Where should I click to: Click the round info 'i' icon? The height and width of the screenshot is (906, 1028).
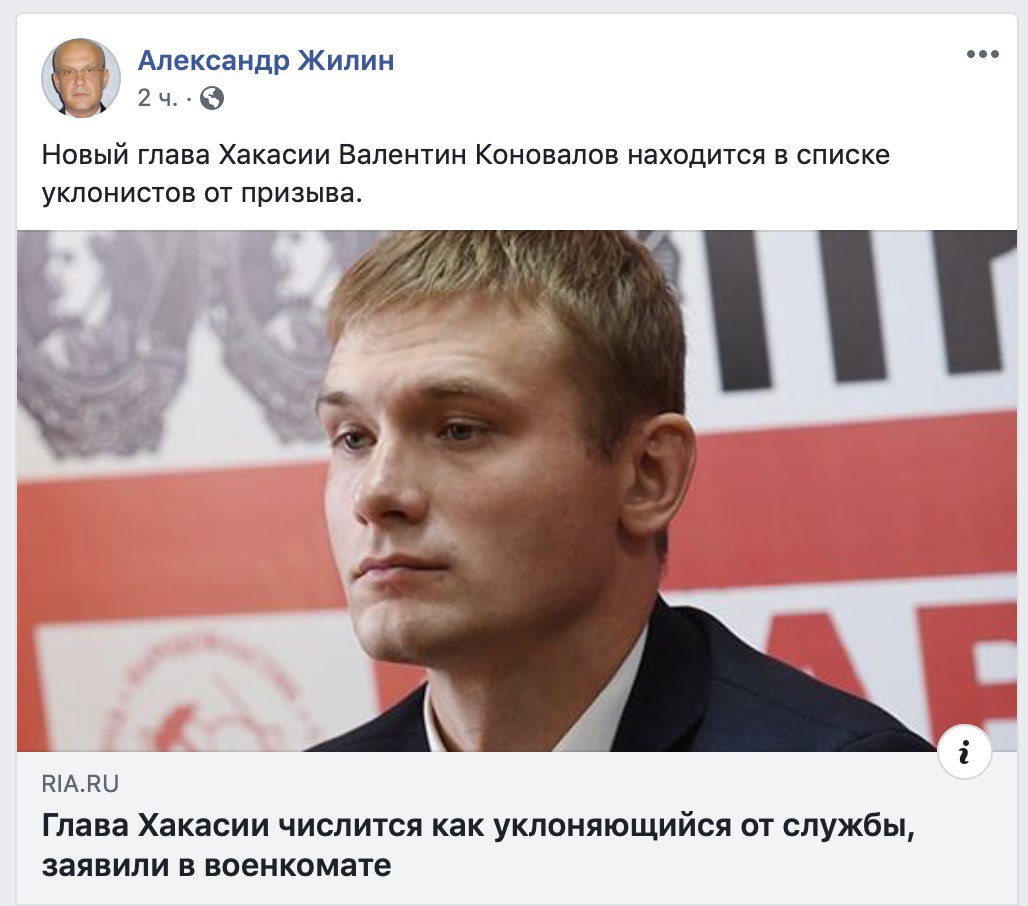tap(964, 752)
